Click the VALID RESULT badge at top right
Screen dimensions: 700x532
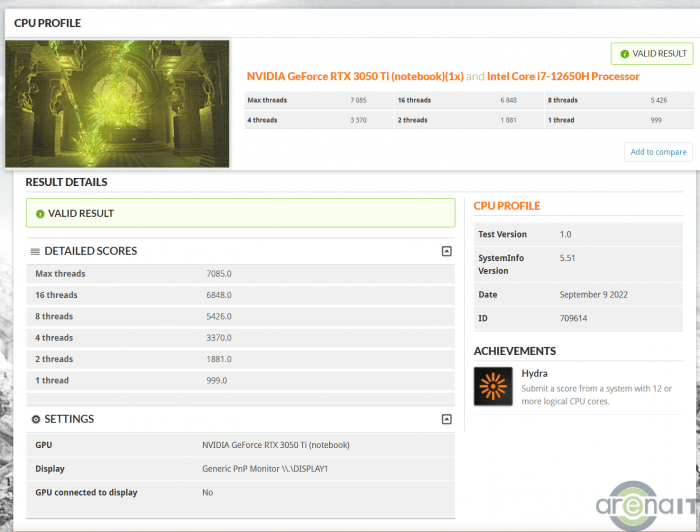[652, 54]
